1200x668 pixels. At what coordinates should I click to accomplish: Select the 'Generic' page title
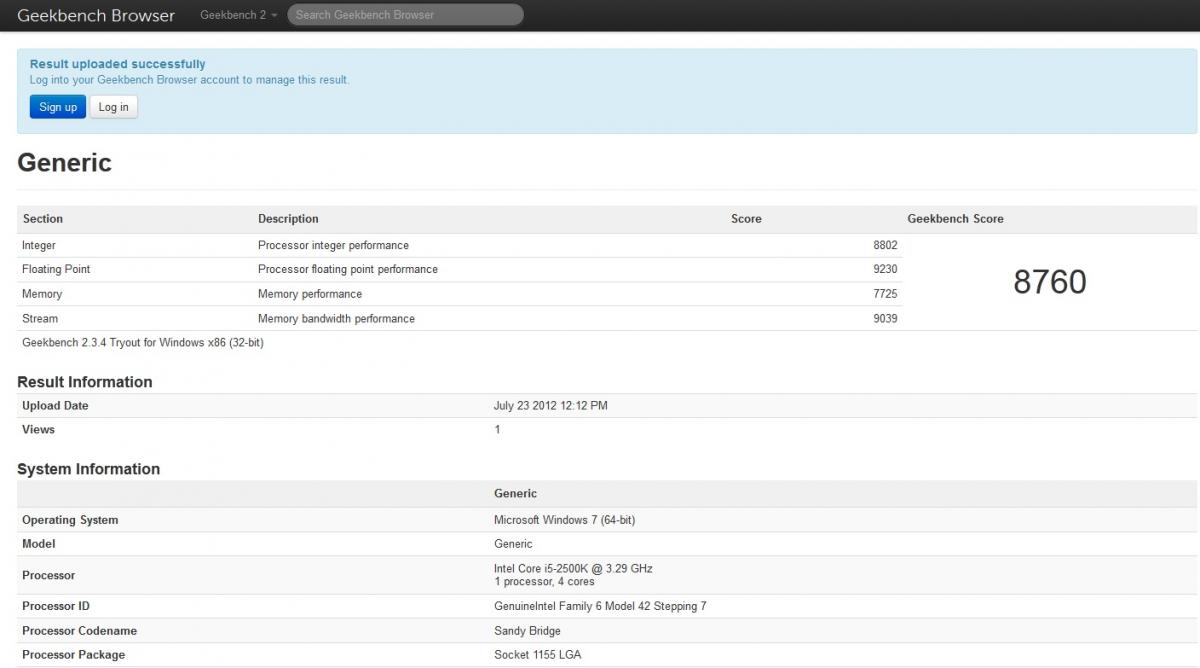[64, 163]
